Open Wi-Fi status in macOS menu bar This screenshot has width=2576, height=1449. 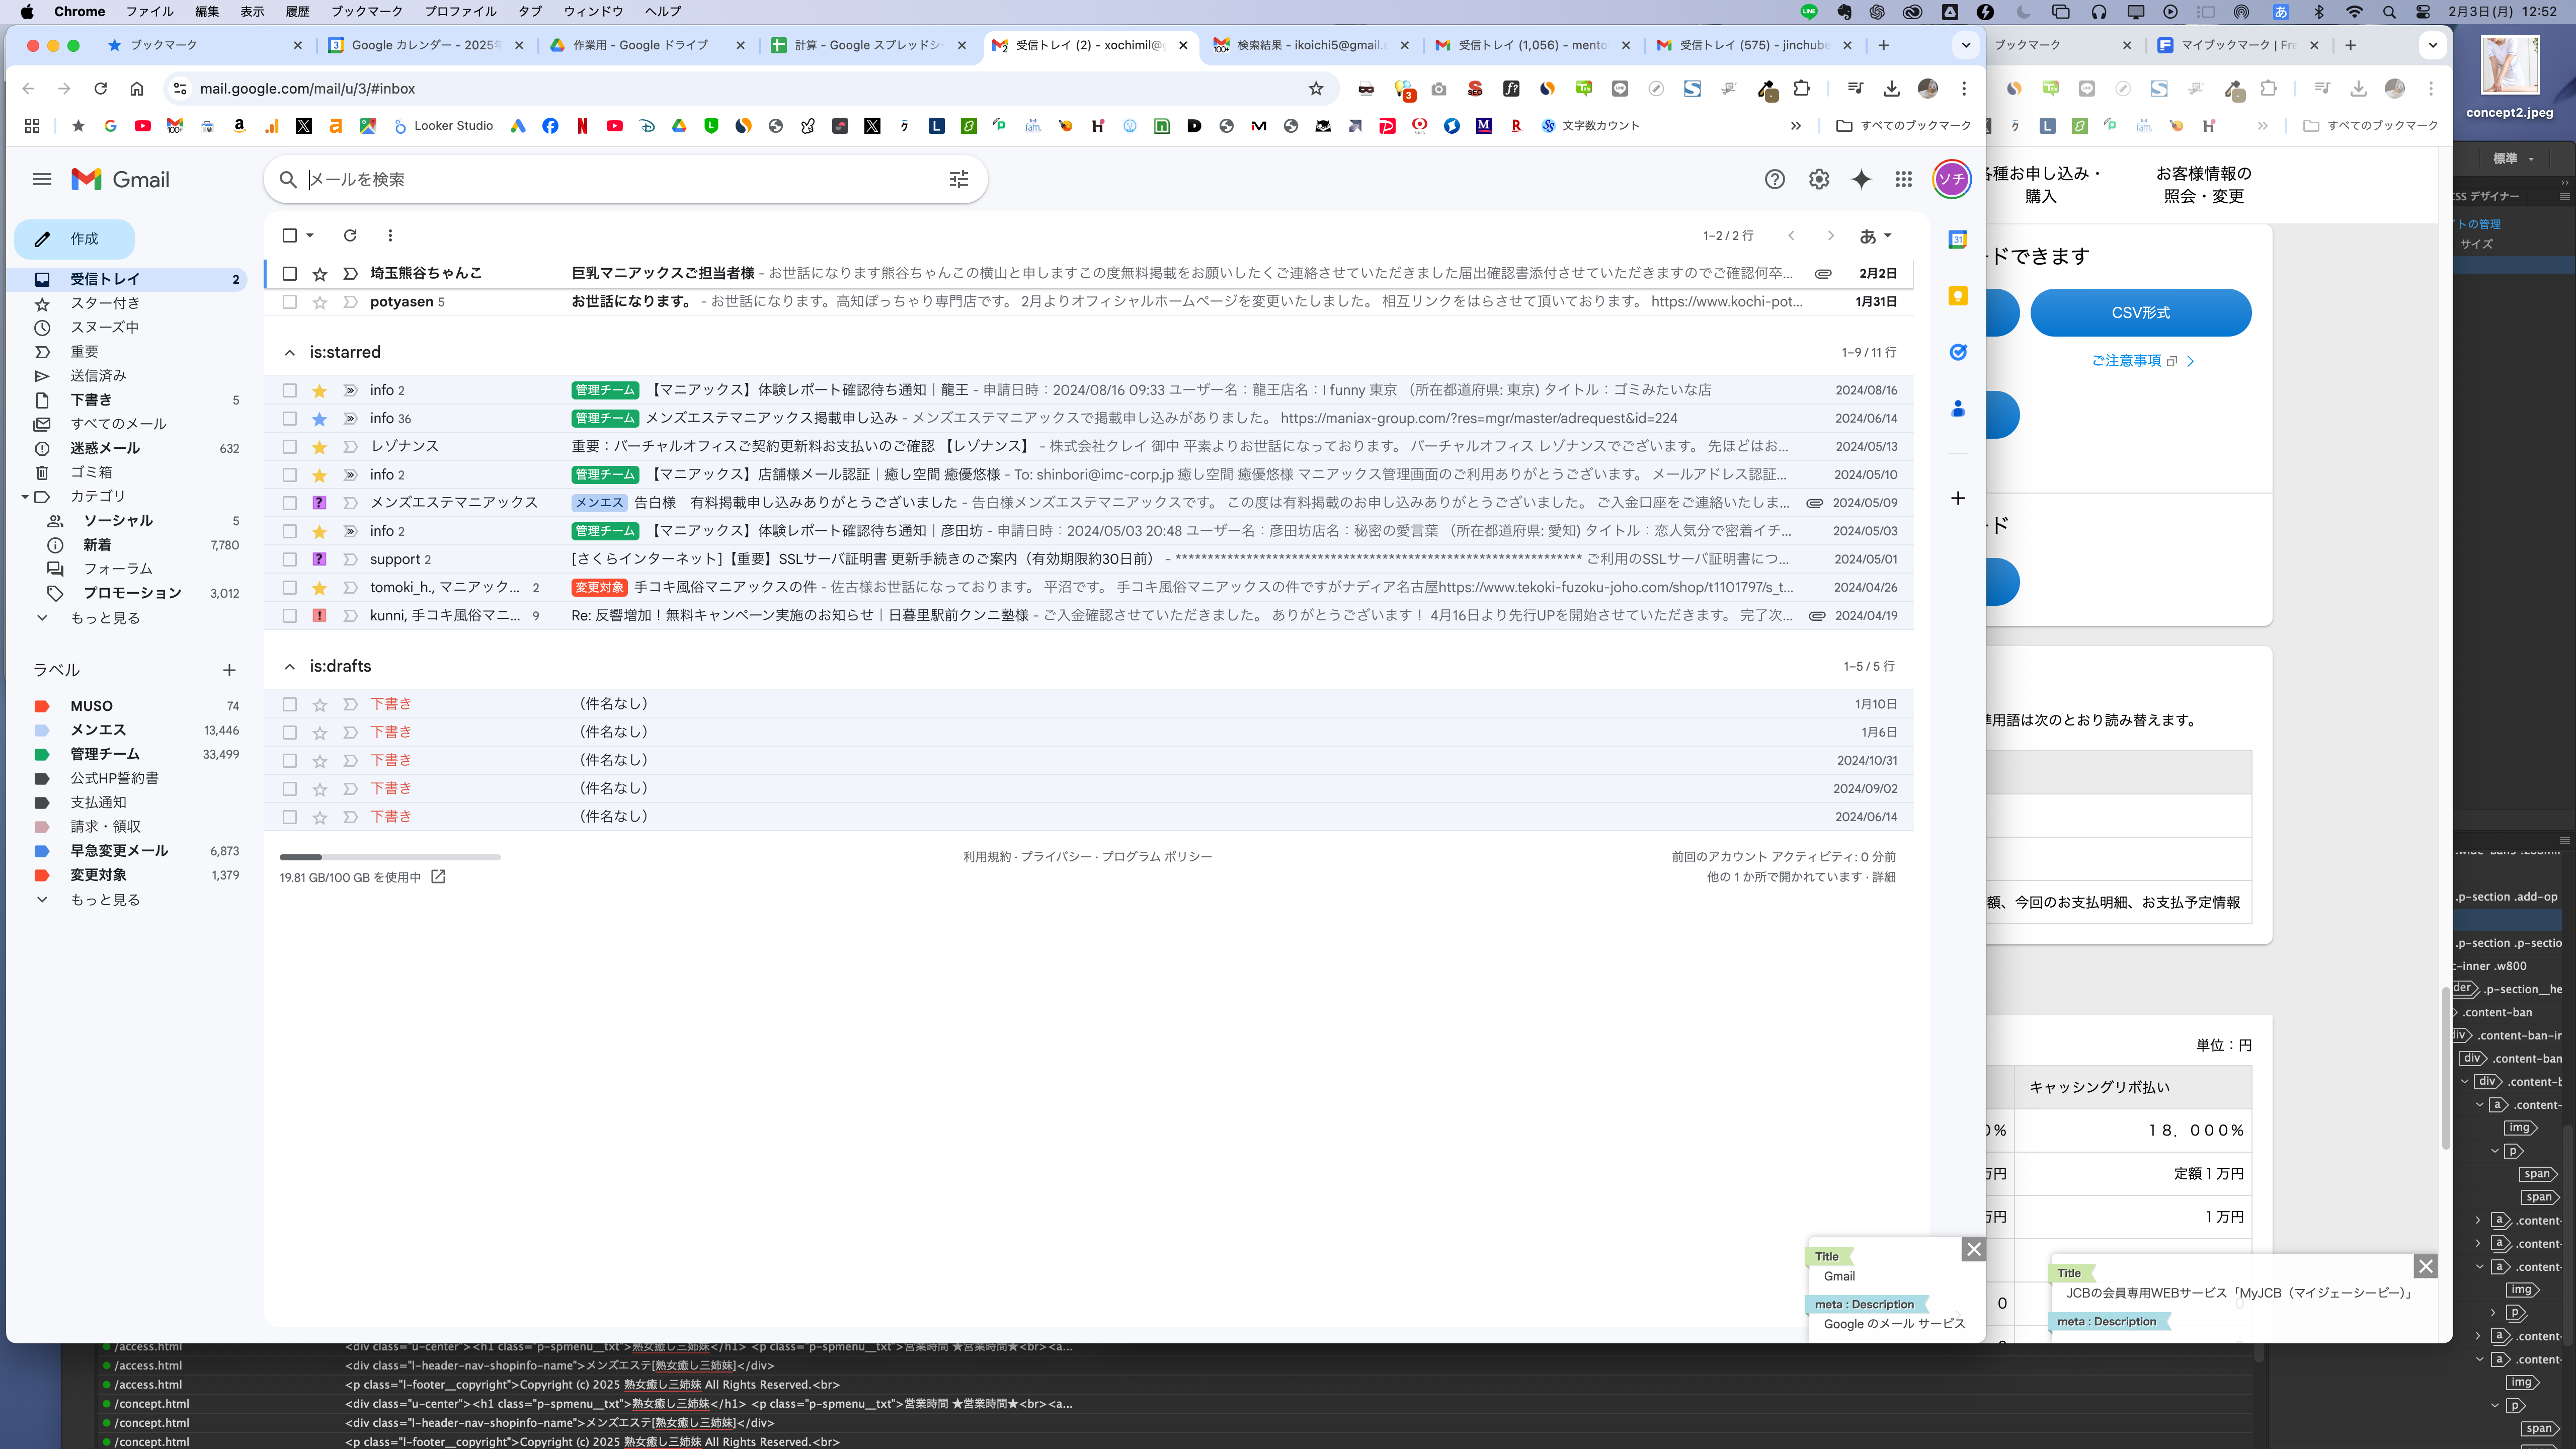(x=2354, y=12)
